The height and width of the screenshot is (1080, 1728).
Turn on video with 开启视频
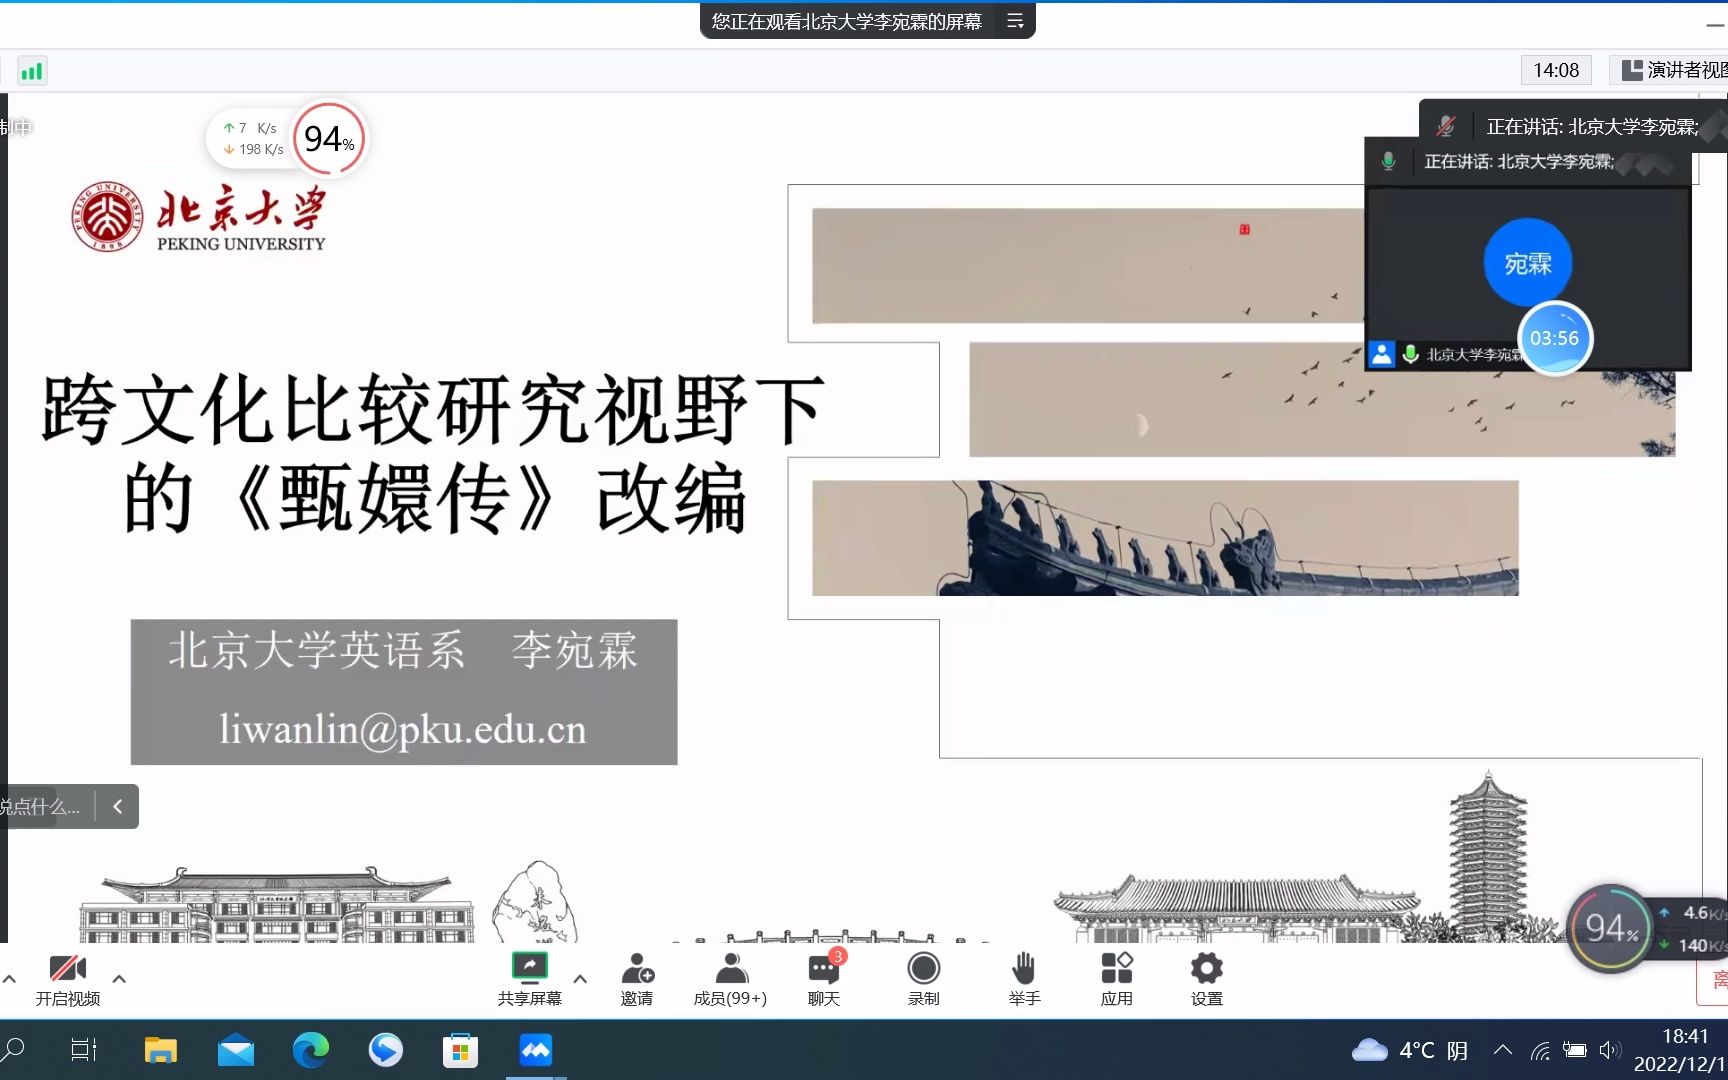click(68, 979)
